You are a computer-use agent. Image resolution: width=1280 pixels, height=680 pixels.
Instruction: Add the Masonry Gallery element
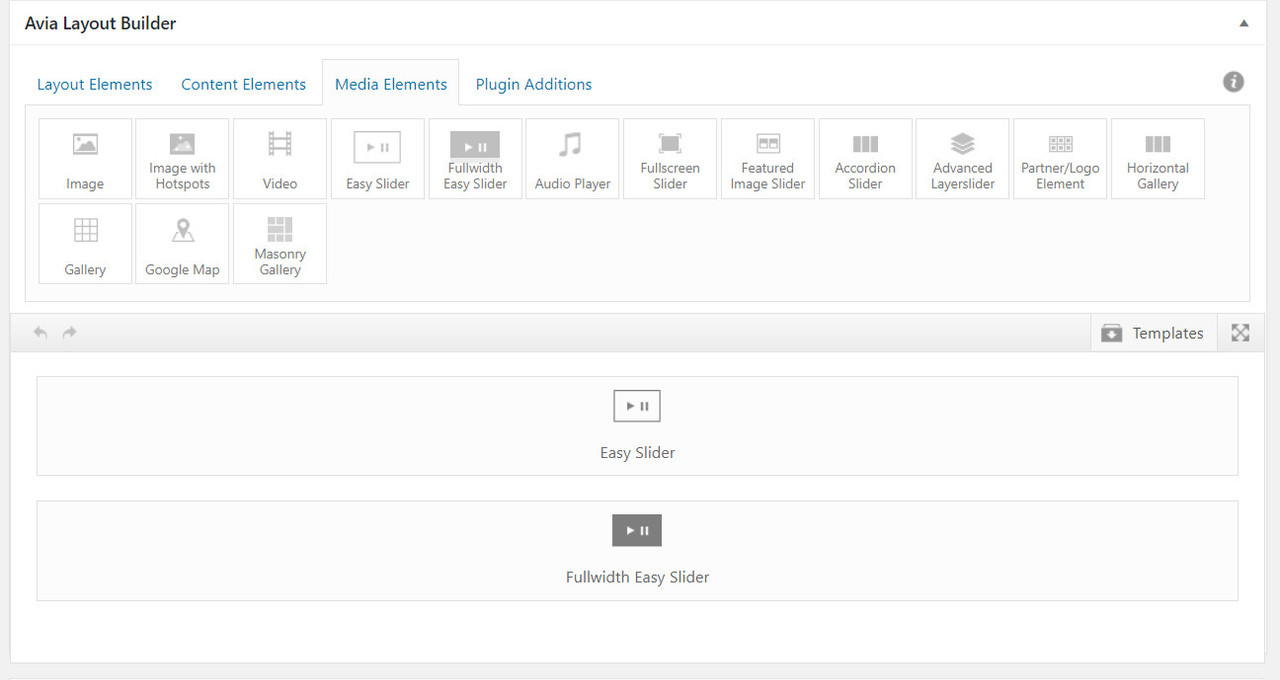(280, 244)
